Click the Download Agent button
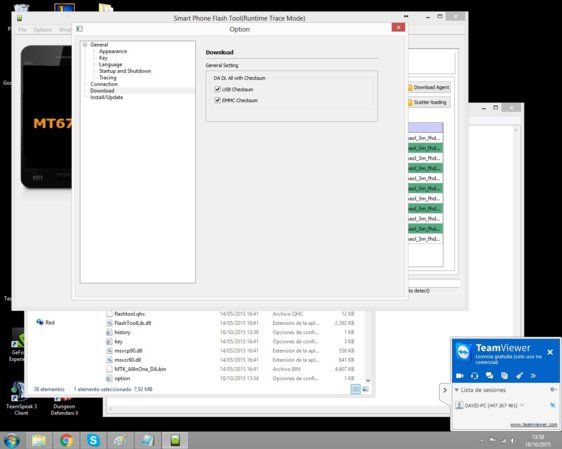562x449 pixels. click(429, 87)
